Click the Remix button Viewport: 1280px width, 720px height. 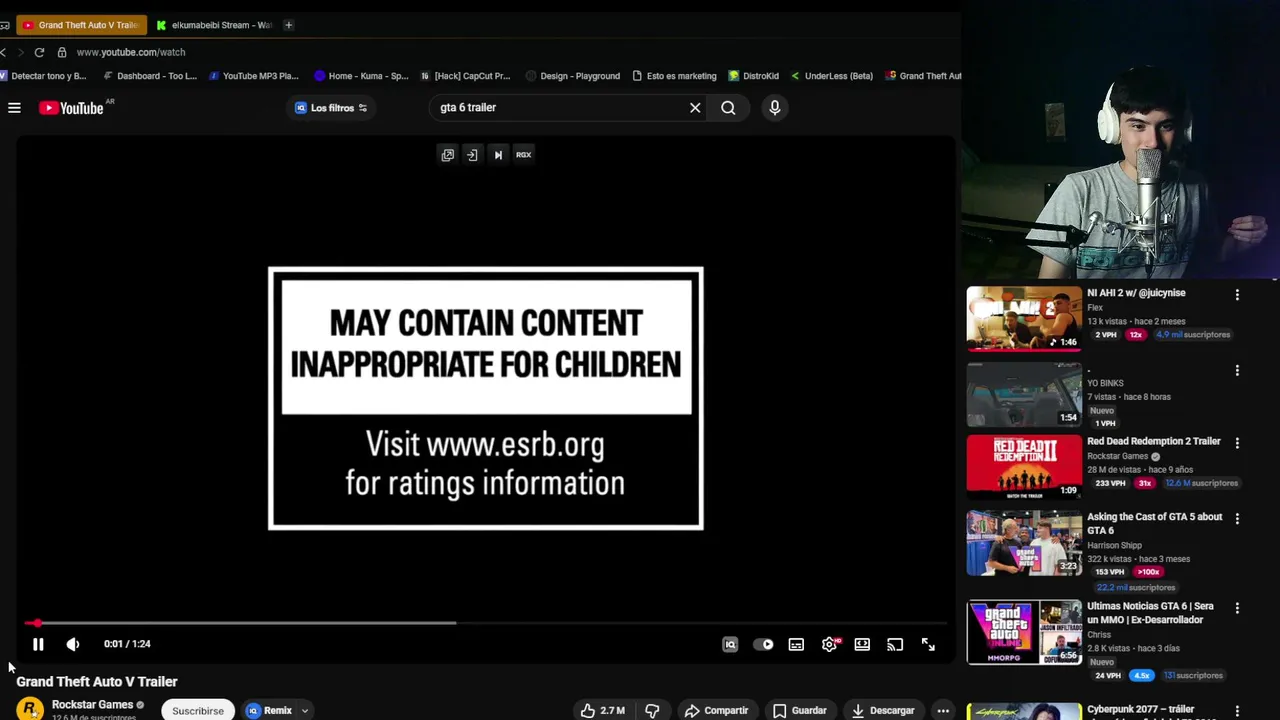coord(270,711)
